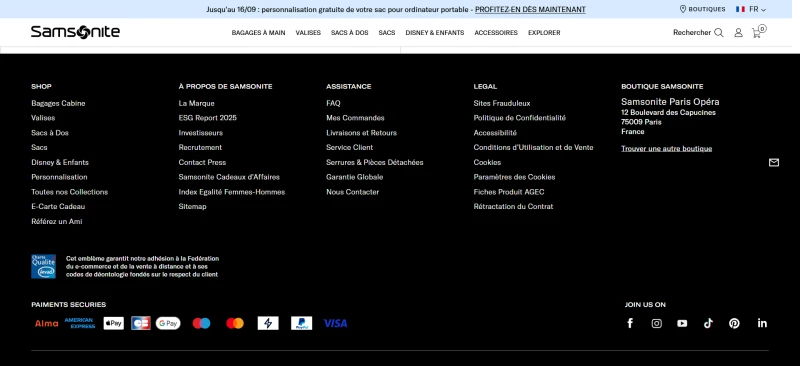Open the Nous Contacter link

click(x=353, y=192)
